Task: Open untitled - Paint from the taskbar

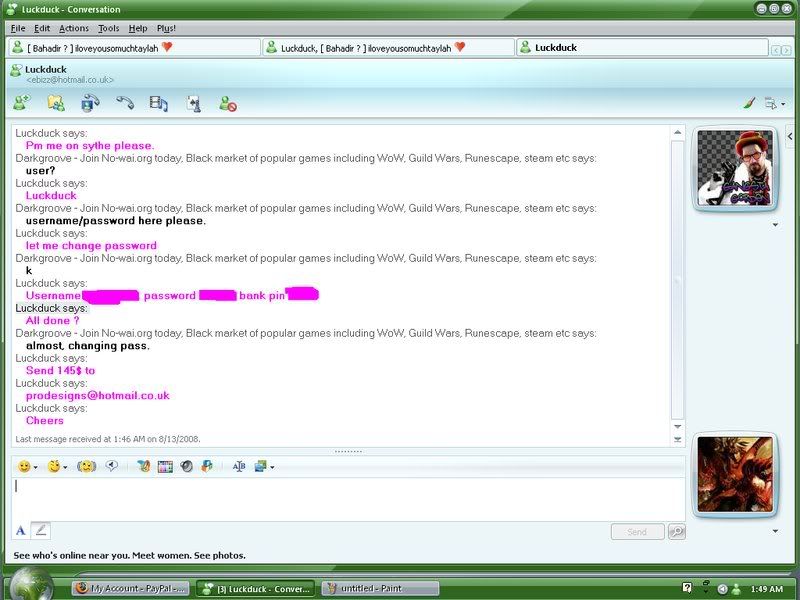Action: coord(380,588)
